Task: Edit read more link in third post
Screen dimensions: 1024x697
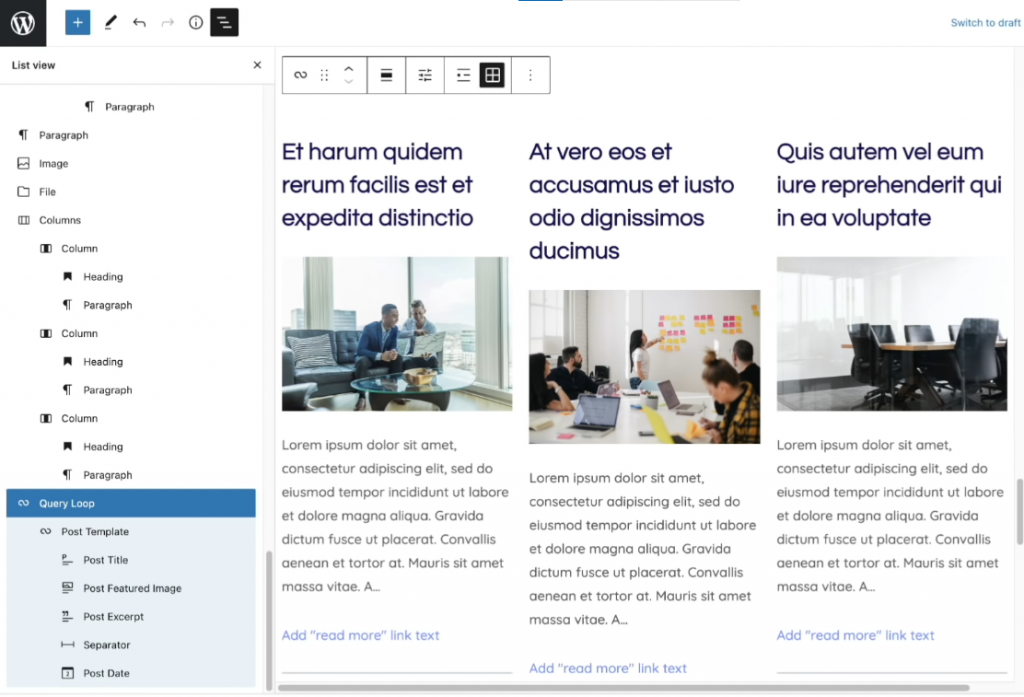Action: 856,635
